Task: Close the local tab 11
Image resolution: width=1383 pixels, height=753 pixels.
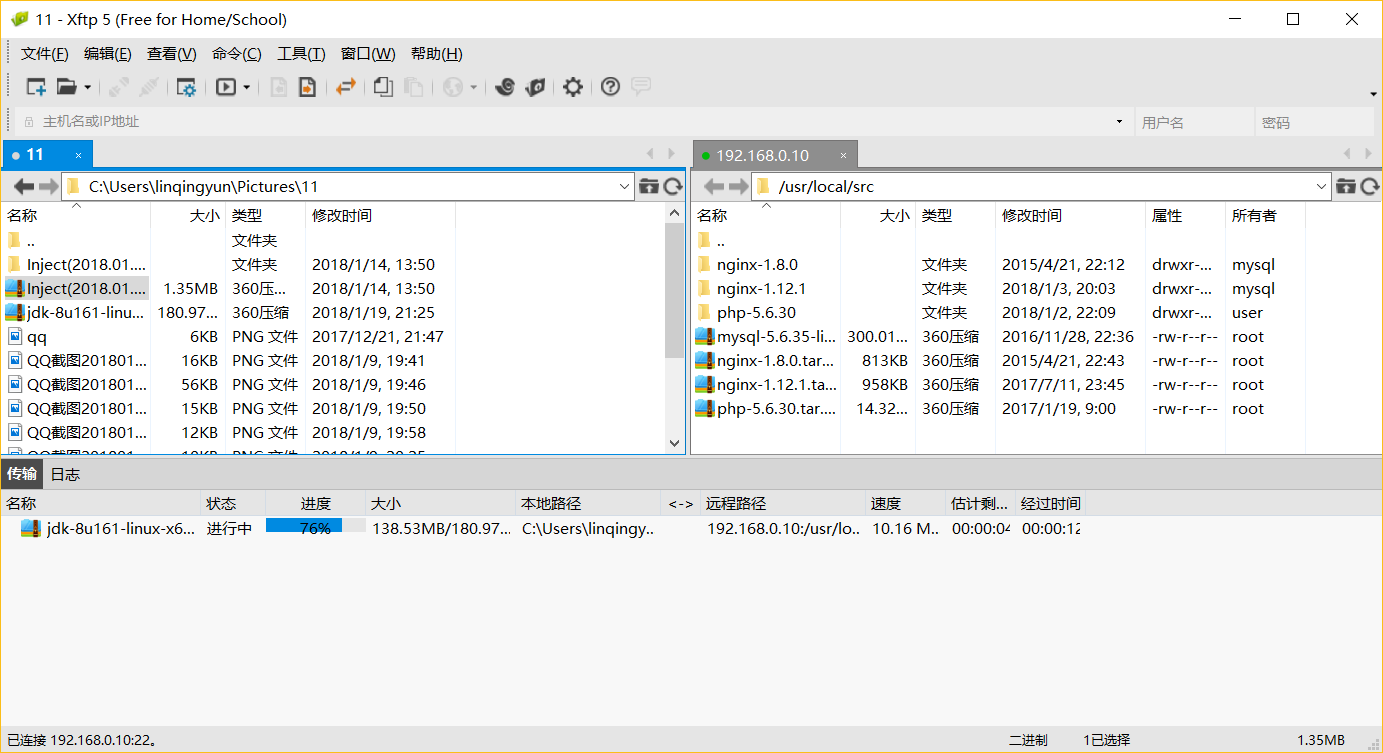Action: pyautogui.click(x=78, y=155)
